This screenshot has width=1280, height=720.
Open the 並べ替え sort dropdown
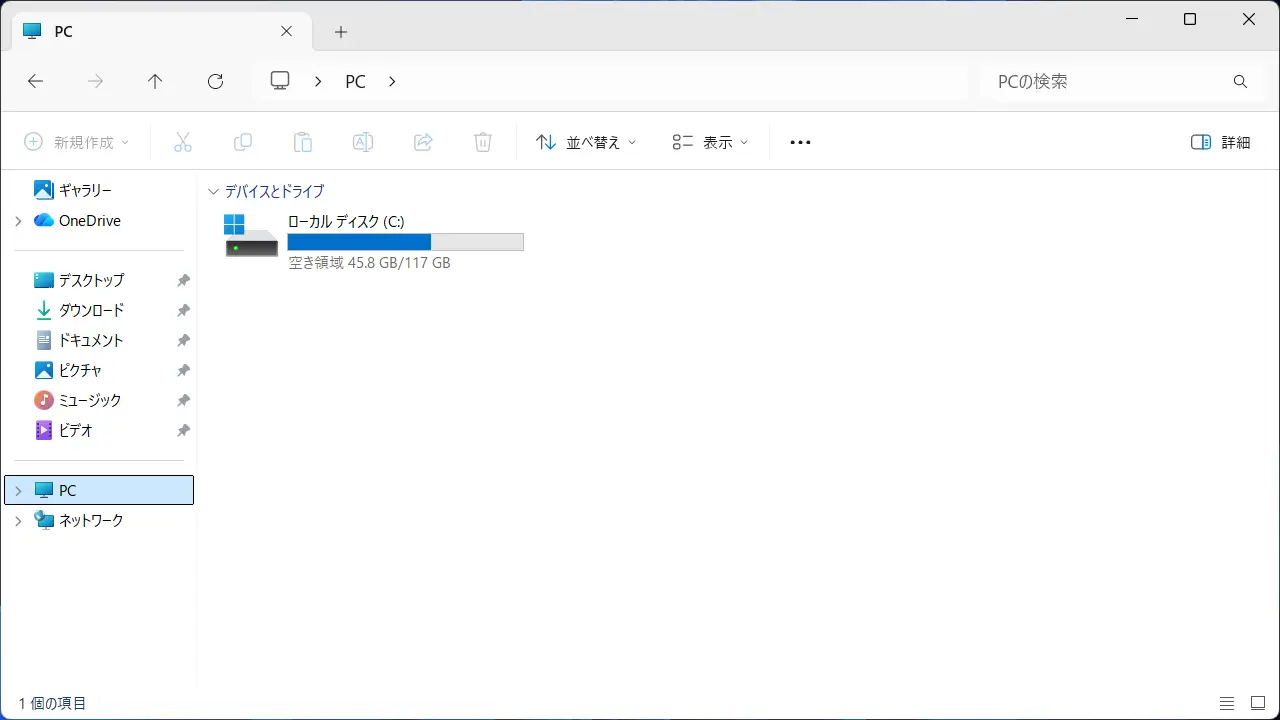[586, 142]
